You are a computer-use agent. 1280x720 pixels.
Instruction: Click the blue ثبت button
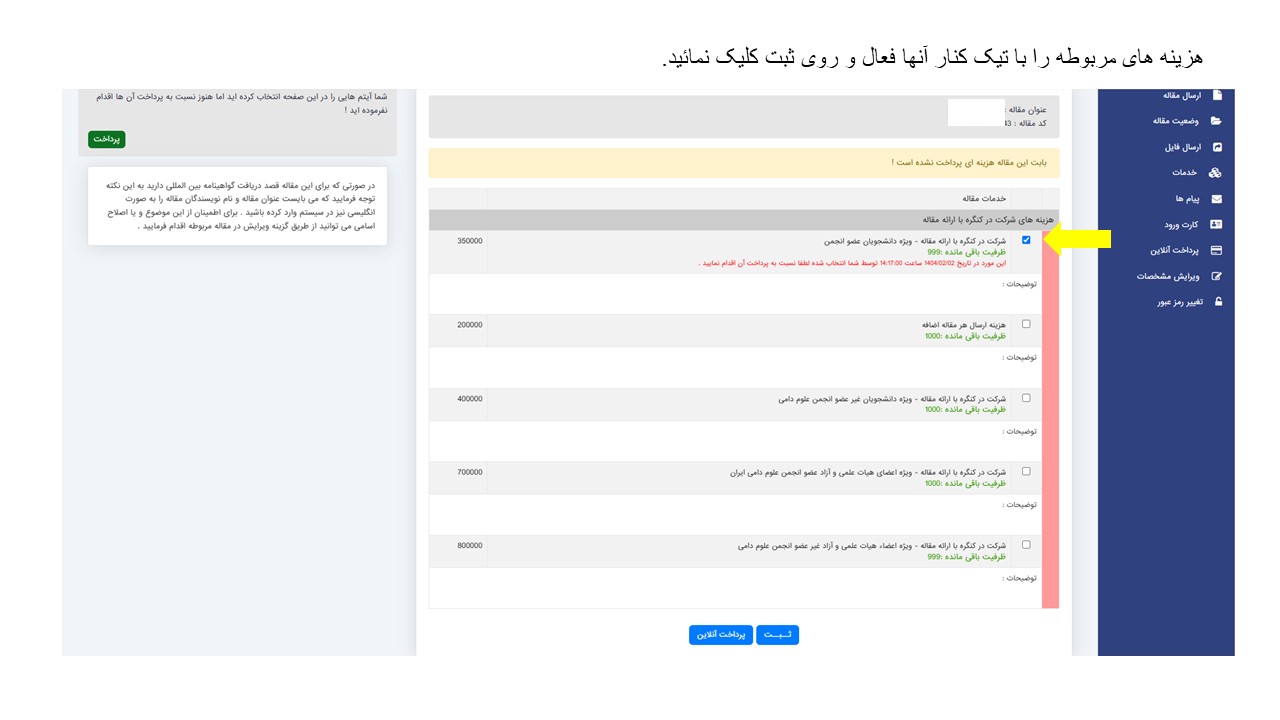point(777,635)
